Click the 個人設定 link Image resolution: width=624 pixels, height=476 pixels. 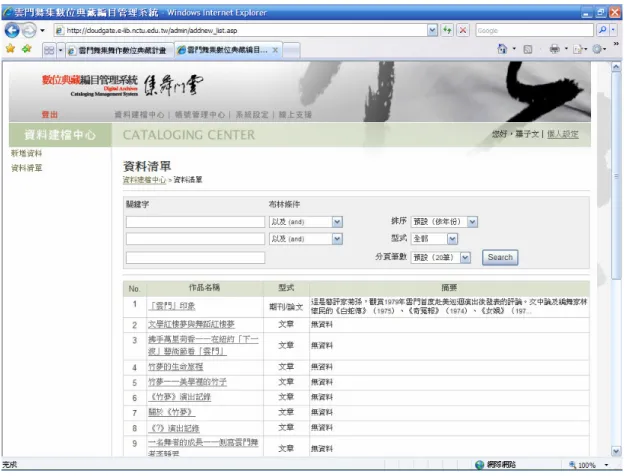tap(562, 134)
